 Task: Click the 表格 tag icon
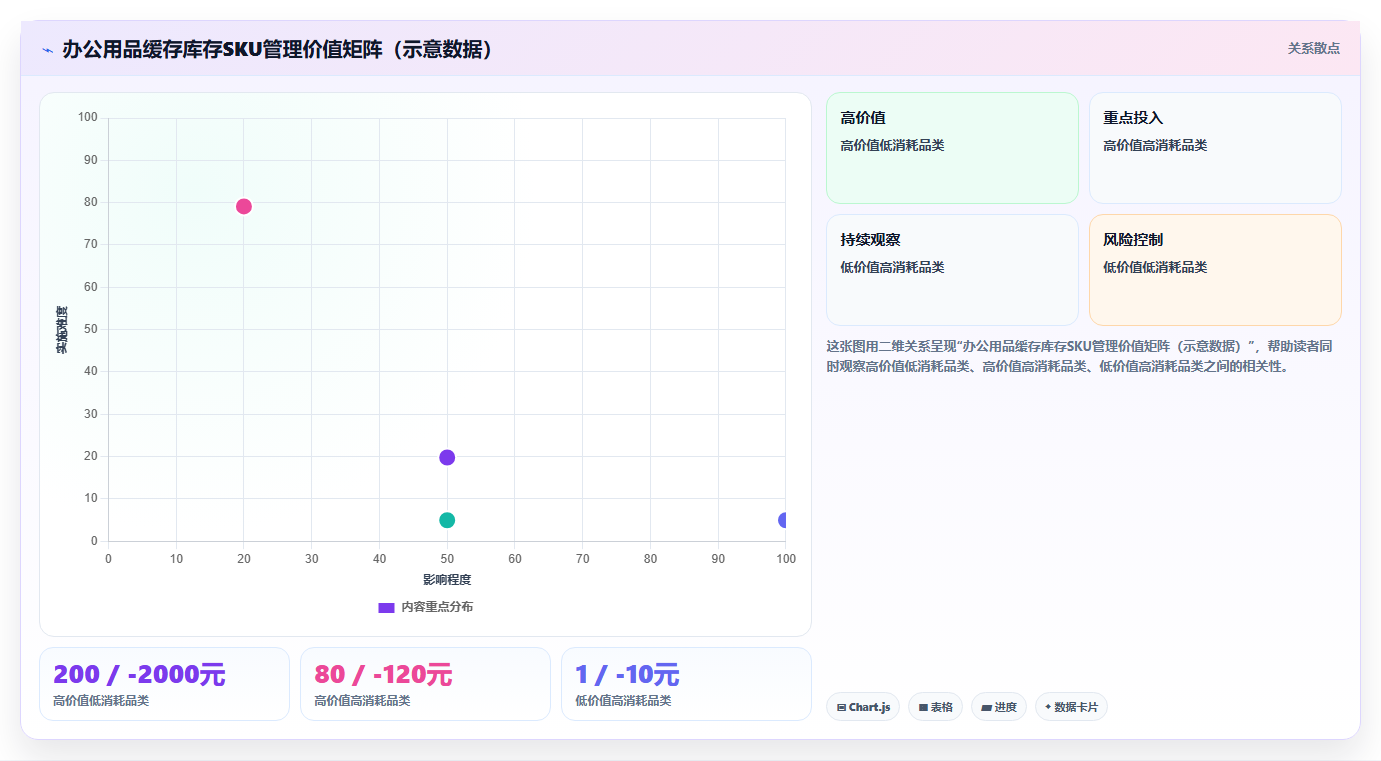coord(923,708)
